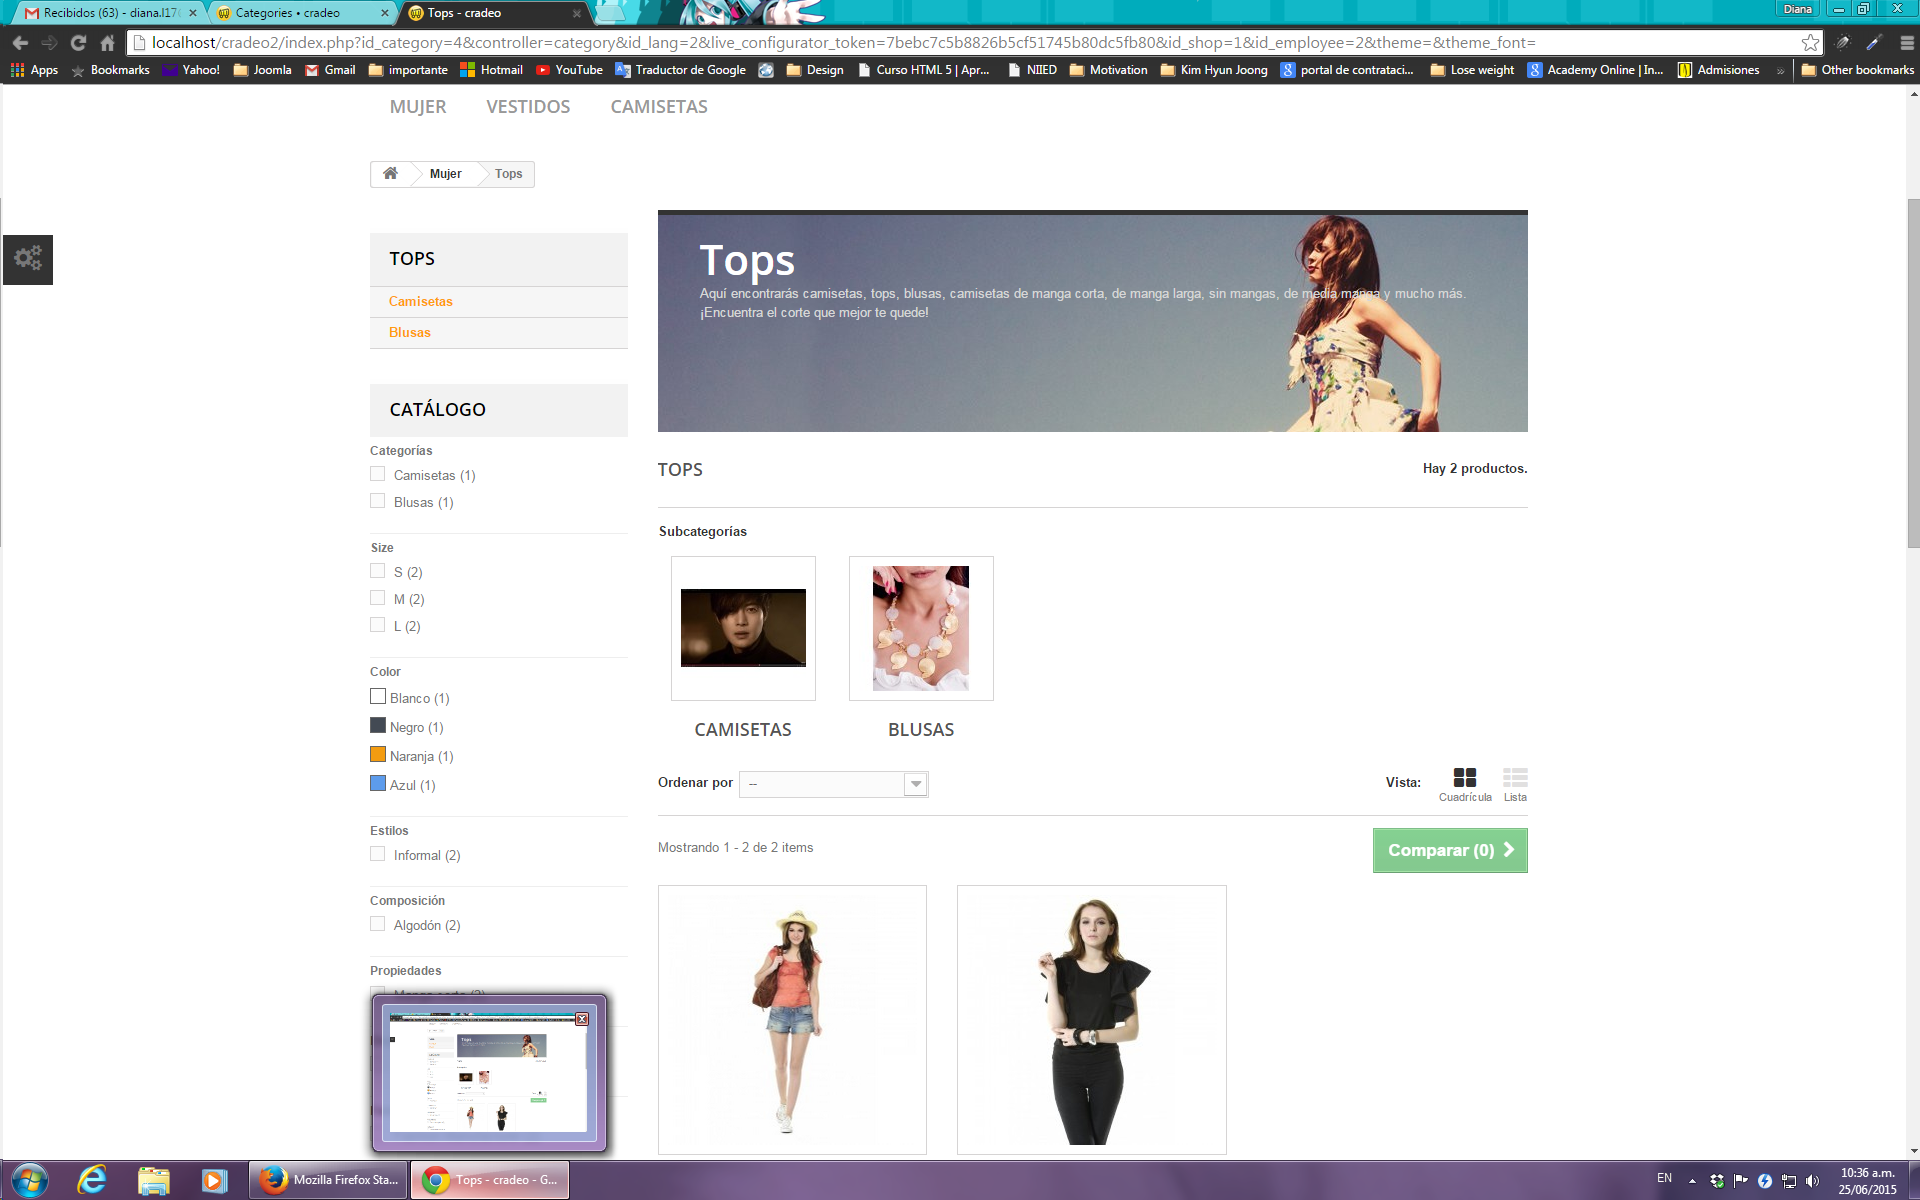Bookmark this page with star icon

pos(1810,43)
